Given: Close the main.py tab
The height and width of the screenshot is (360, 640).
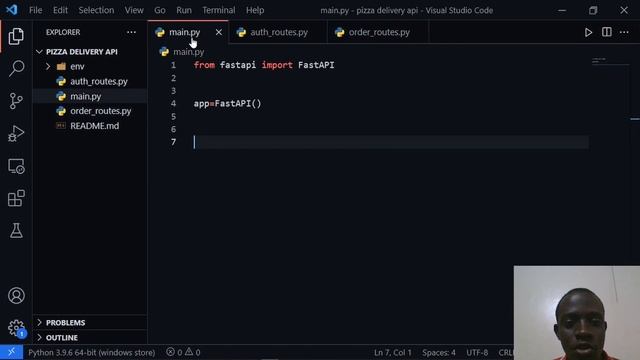Looking at the screenshot, I should tap(219, 32).
